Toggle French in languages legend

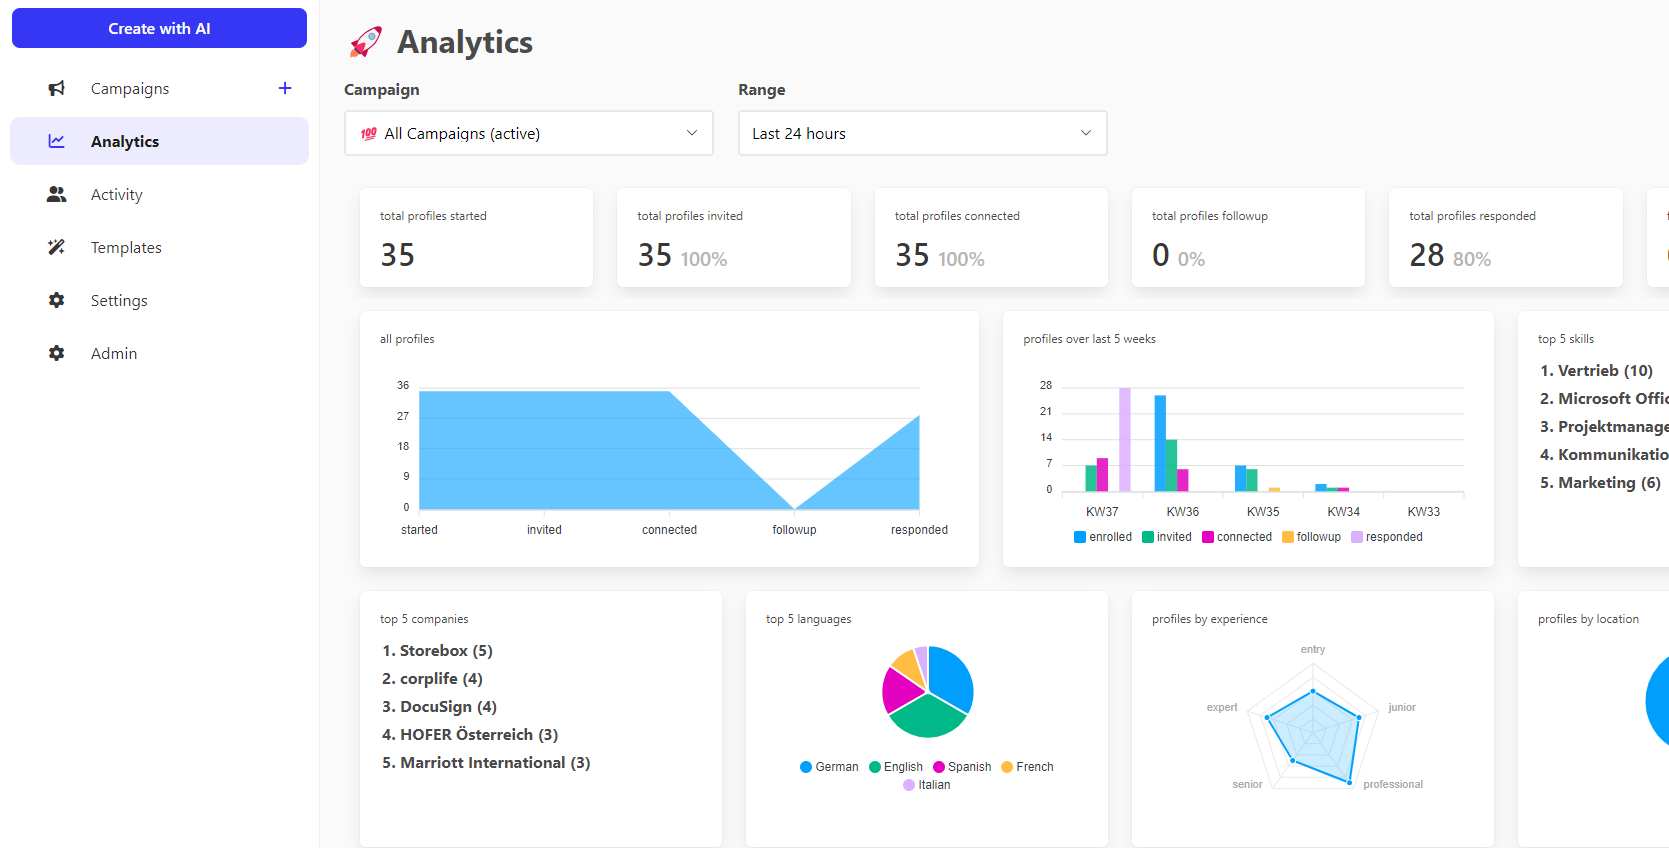point(1027,767)
